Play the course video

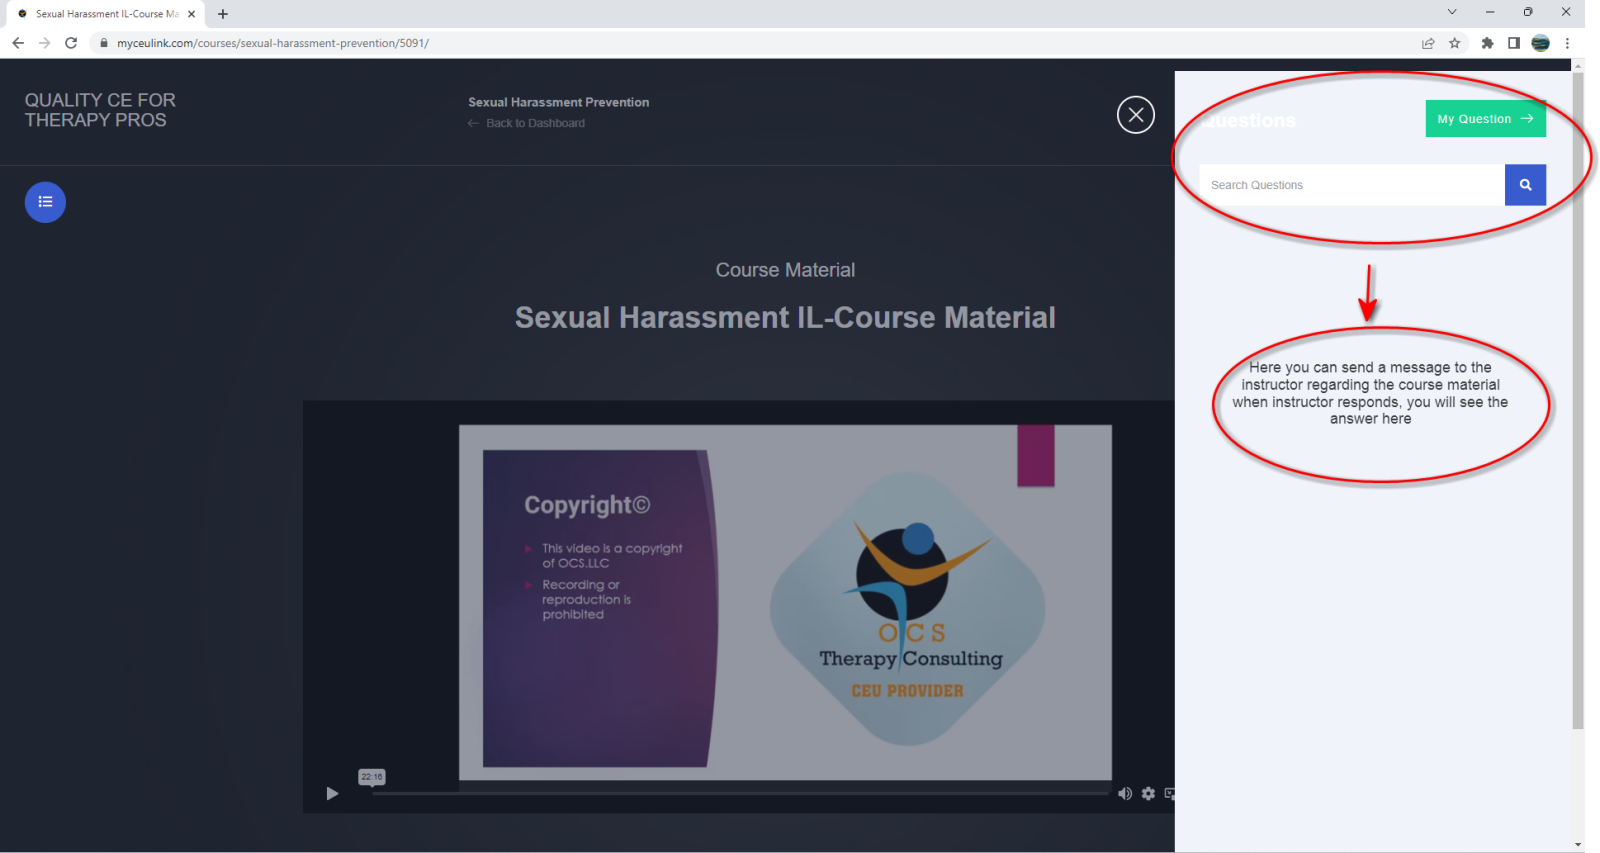[x=332, y=793]
